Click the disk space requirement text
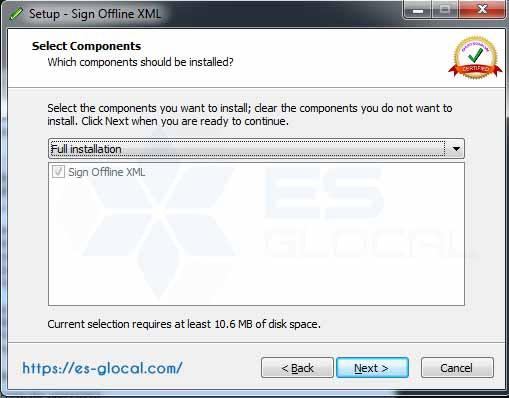This screenshot has height=398, width=509. (184, 324)
